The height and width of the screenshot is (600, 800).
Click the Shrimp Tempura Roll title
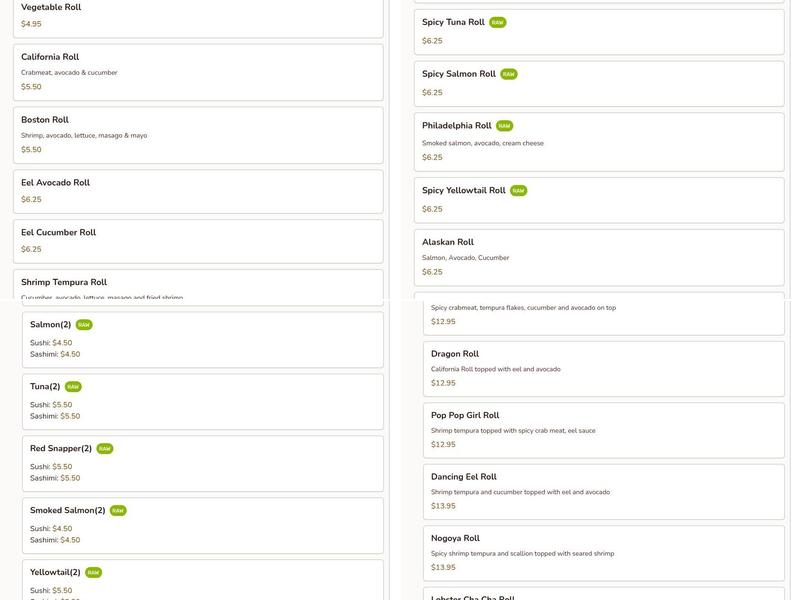coord(64,282)
